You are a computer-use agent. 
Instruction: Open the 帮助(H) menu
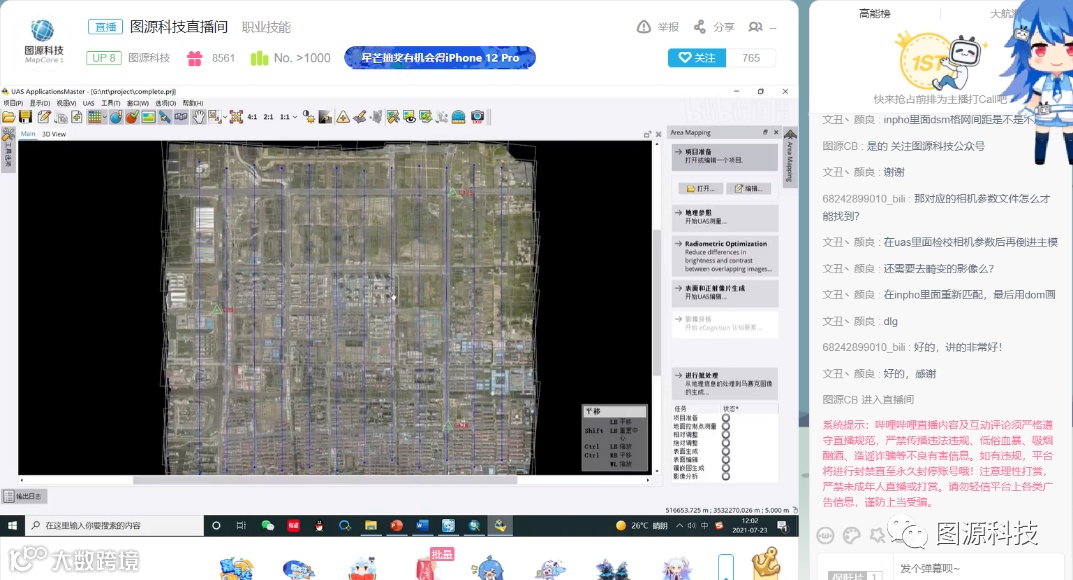click(x=193, y=103)
